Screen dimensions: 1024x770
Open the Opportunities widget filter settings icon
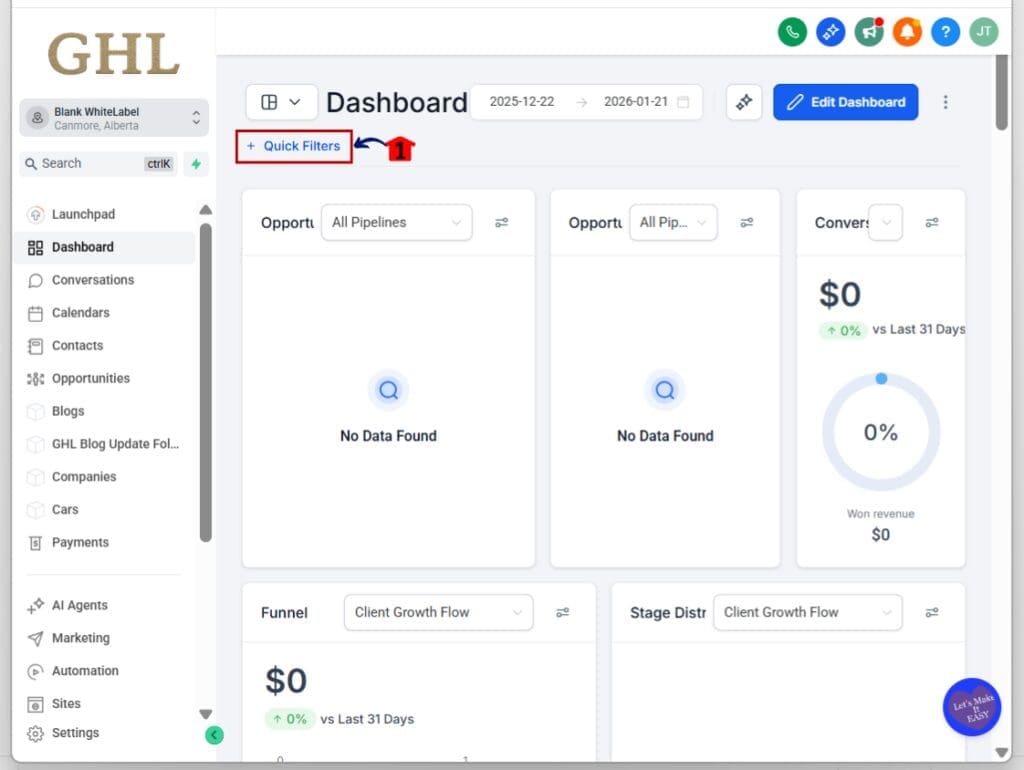(x=502, y=223)
